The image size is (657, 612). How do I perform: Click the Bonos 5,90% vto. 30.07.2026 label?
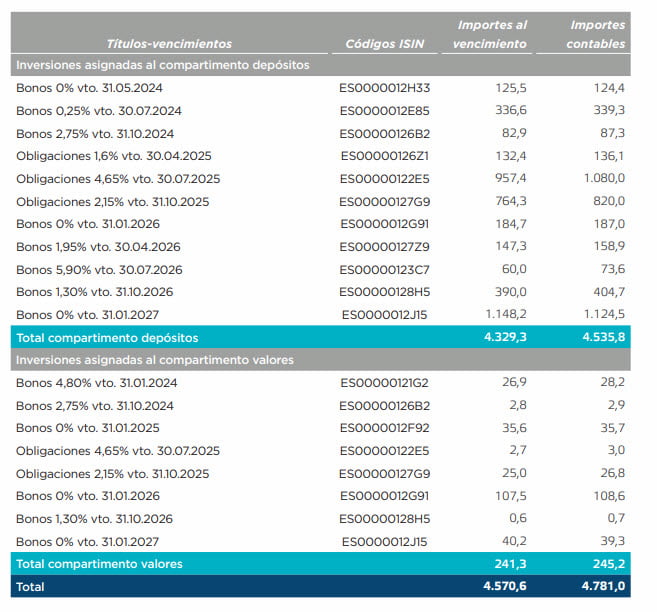94,269
